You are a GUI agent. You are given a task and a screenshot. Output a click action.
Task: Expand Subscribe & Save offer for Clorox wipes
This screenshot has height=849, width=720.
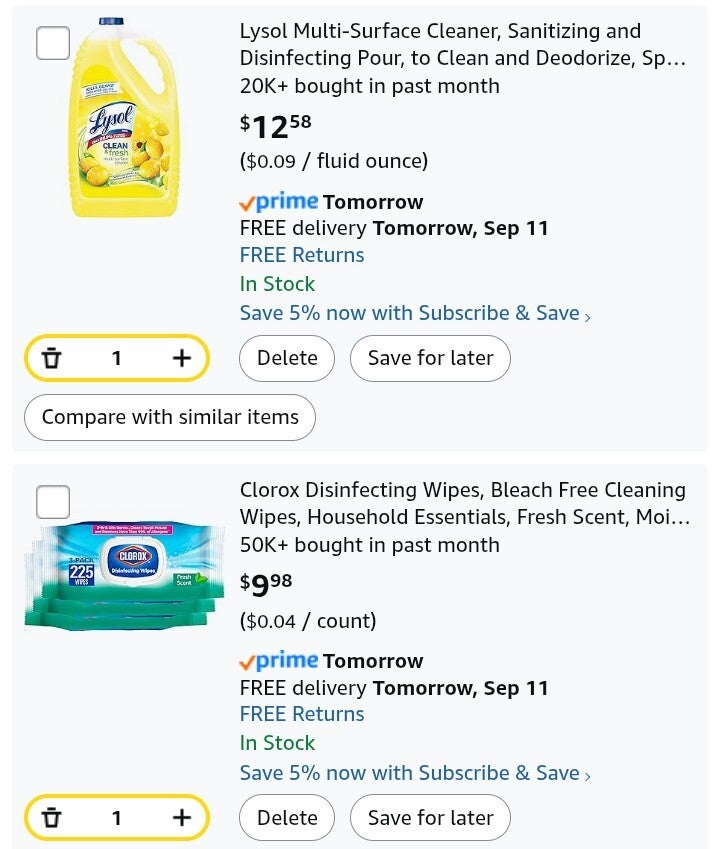click(x=415, y=773)
